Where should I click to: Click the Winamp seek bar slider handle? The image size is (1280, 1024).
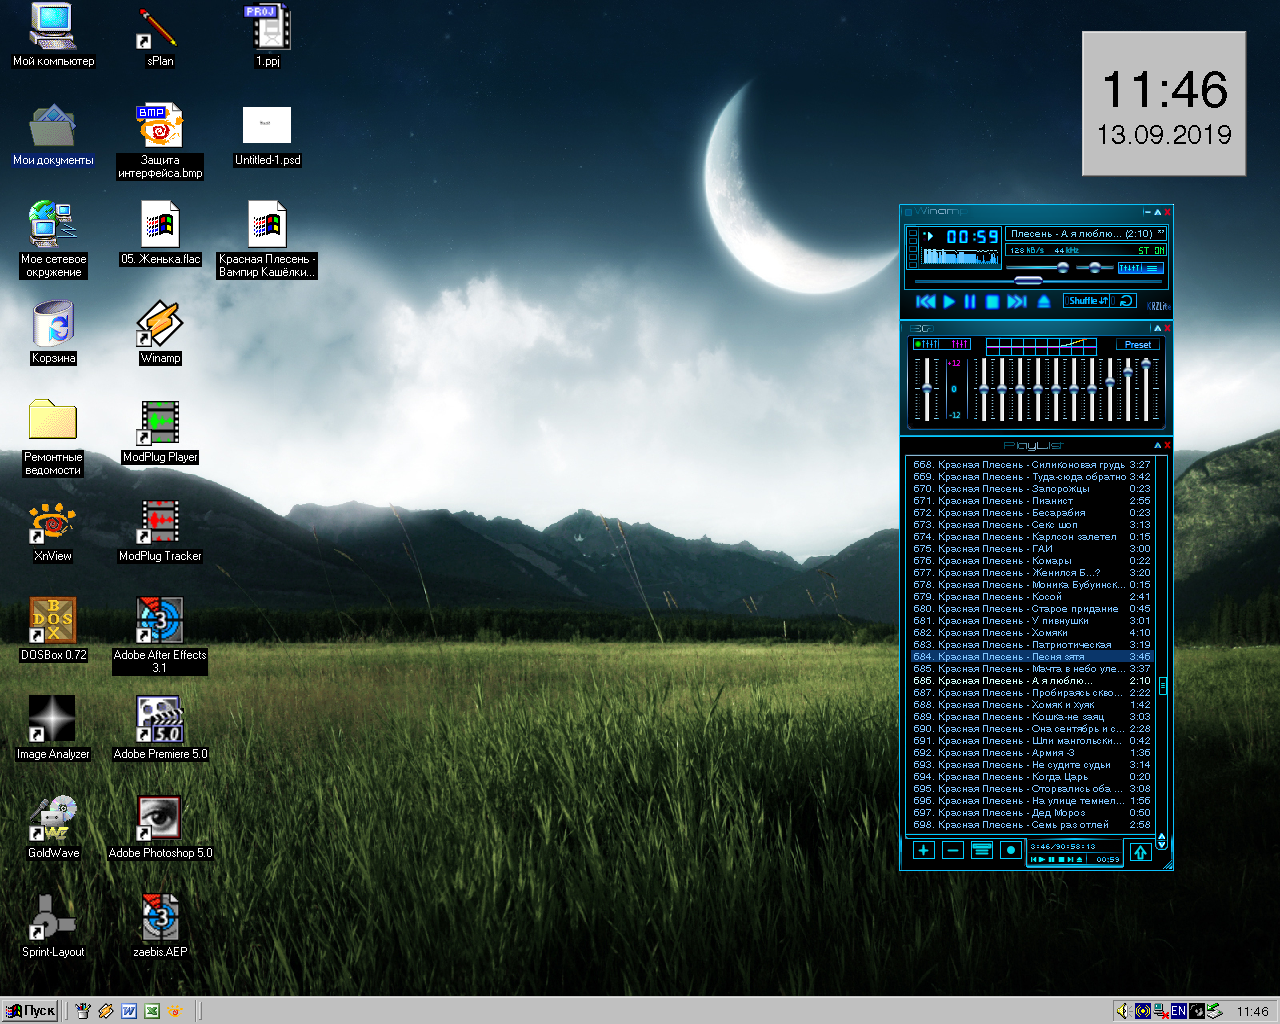click(x=1028, y=281)
